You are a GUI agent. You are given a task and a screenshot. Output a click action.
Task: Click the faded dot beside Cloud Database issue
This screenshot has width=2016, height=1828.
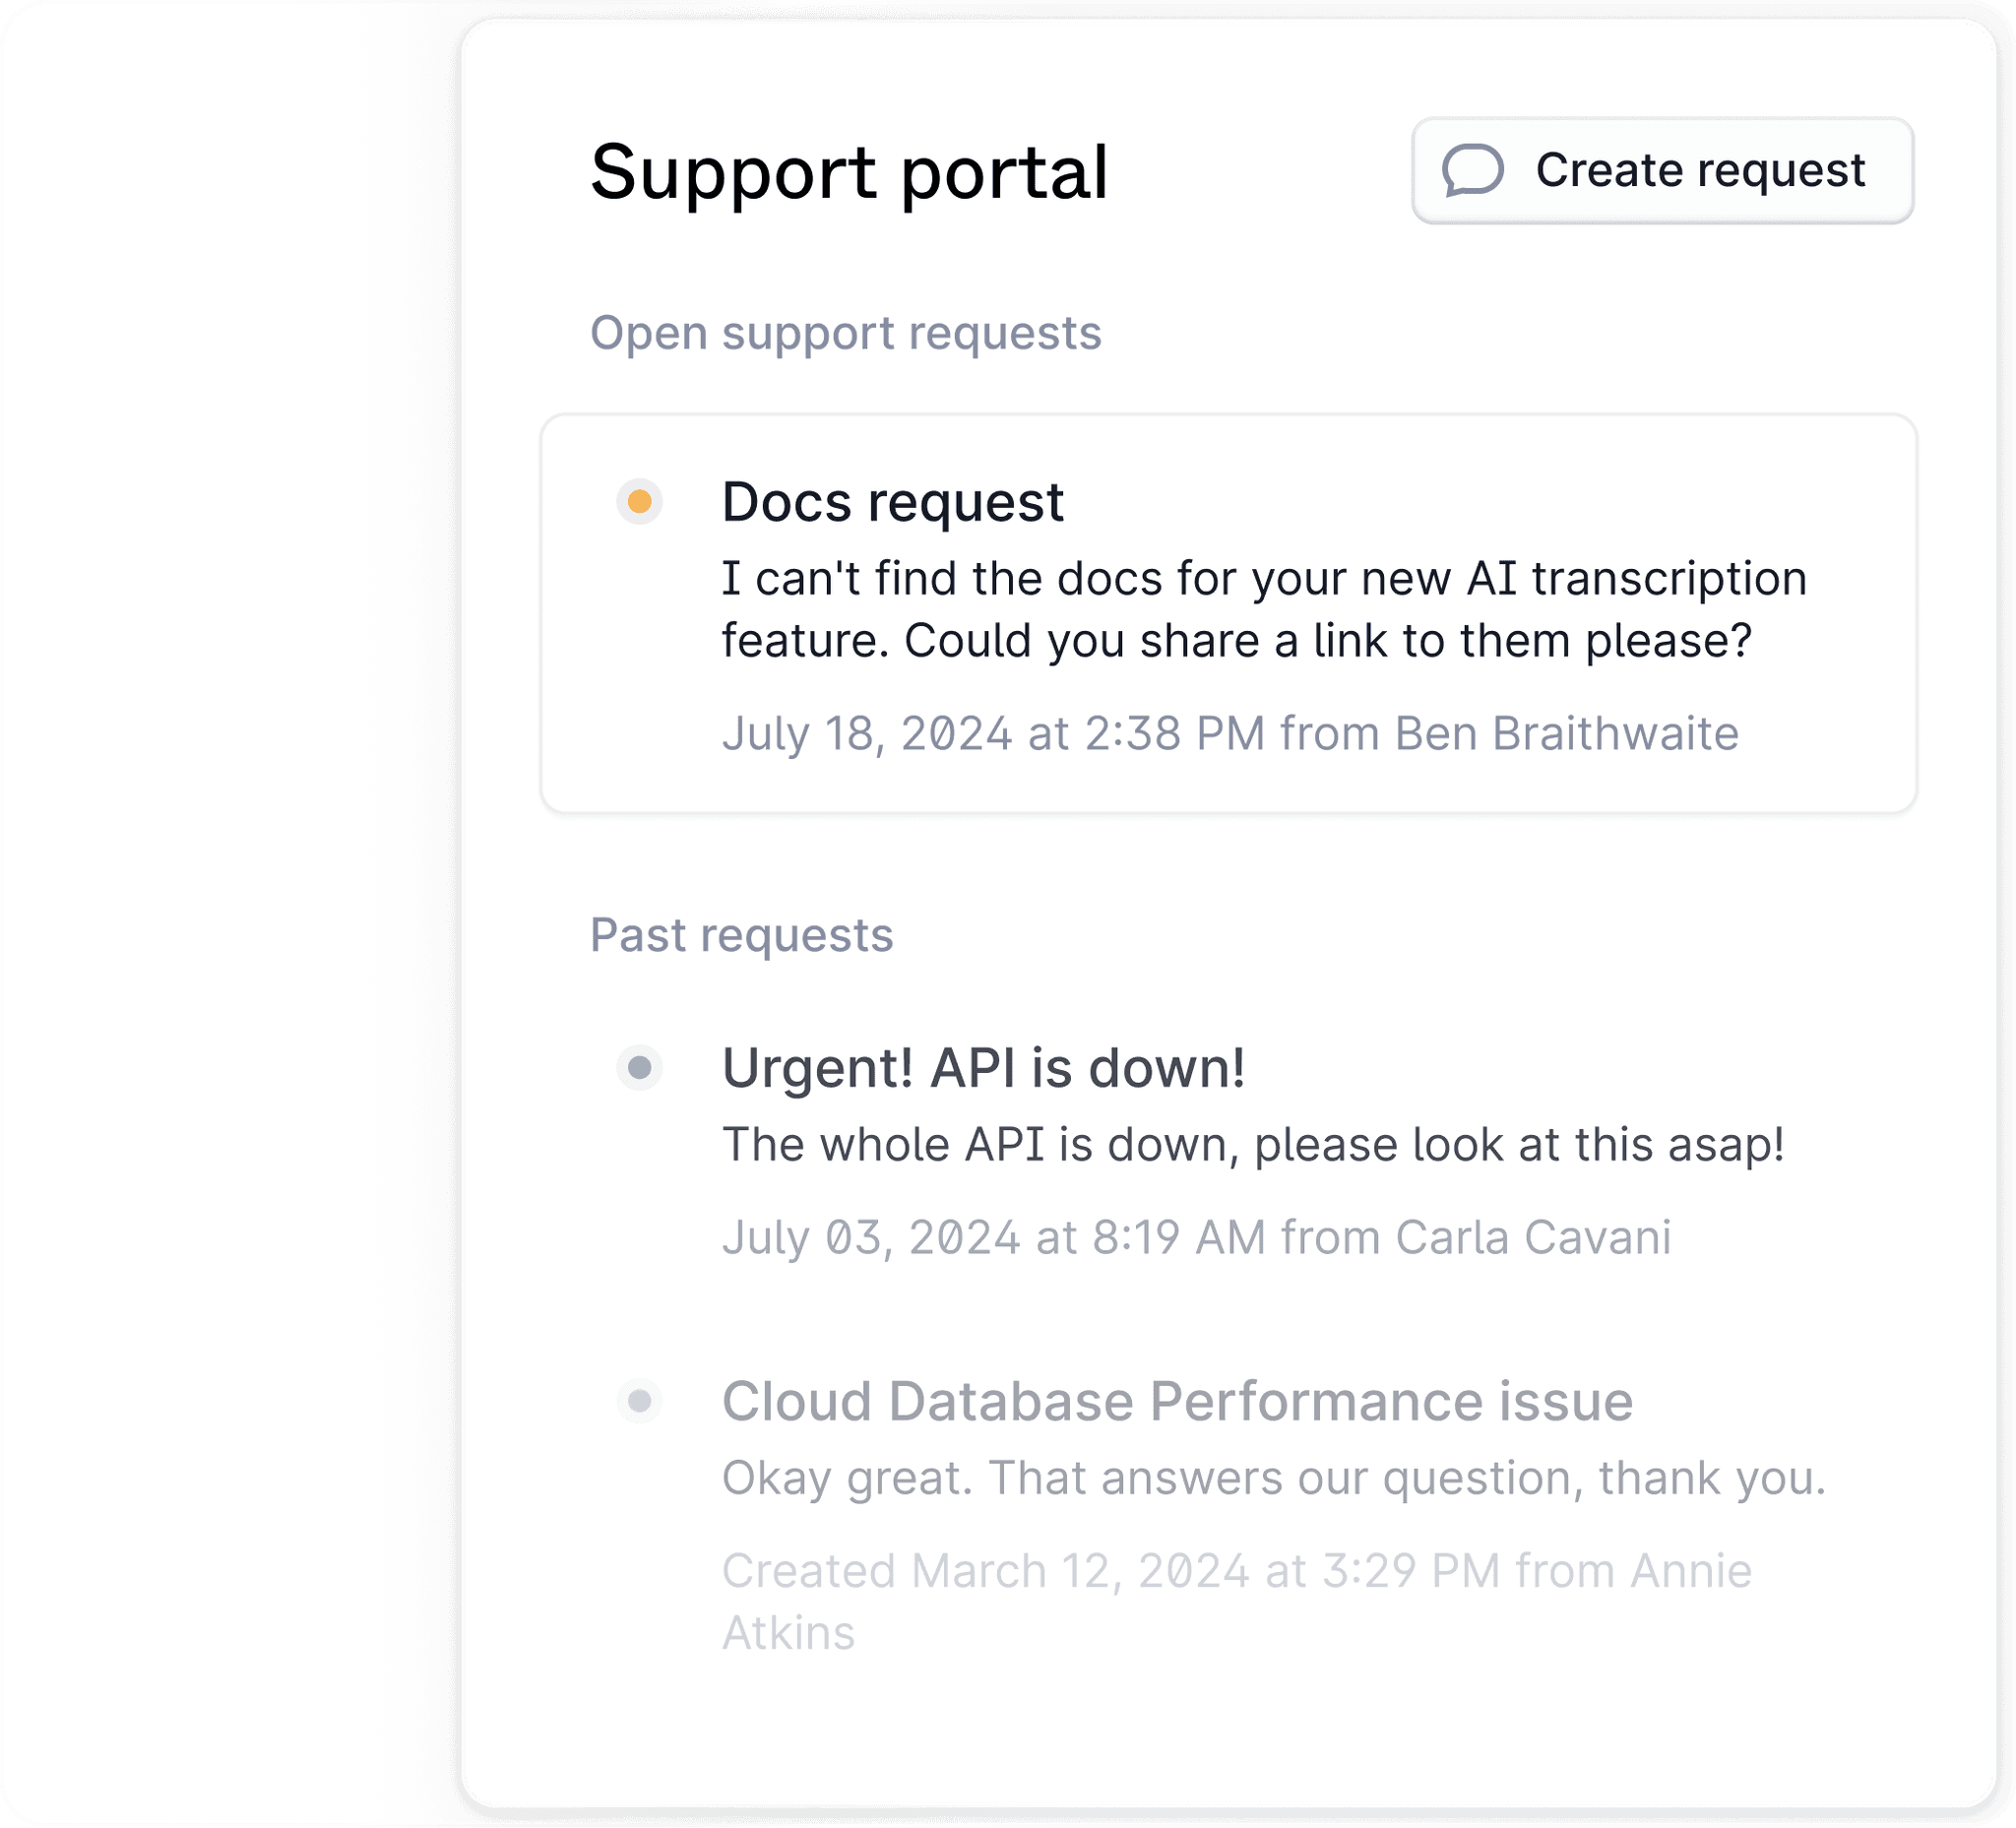640,1401
